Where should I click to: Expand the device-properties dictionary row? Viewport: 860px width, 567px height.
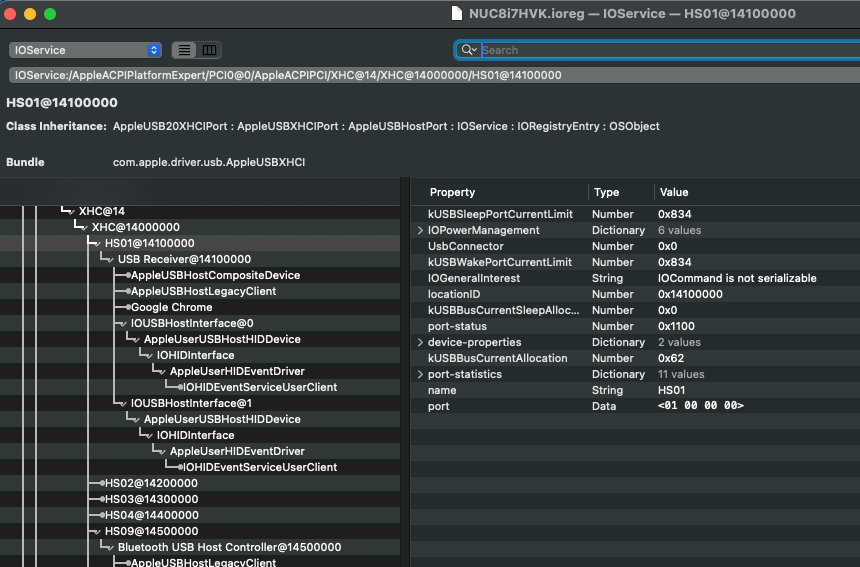tap(420, 342)
